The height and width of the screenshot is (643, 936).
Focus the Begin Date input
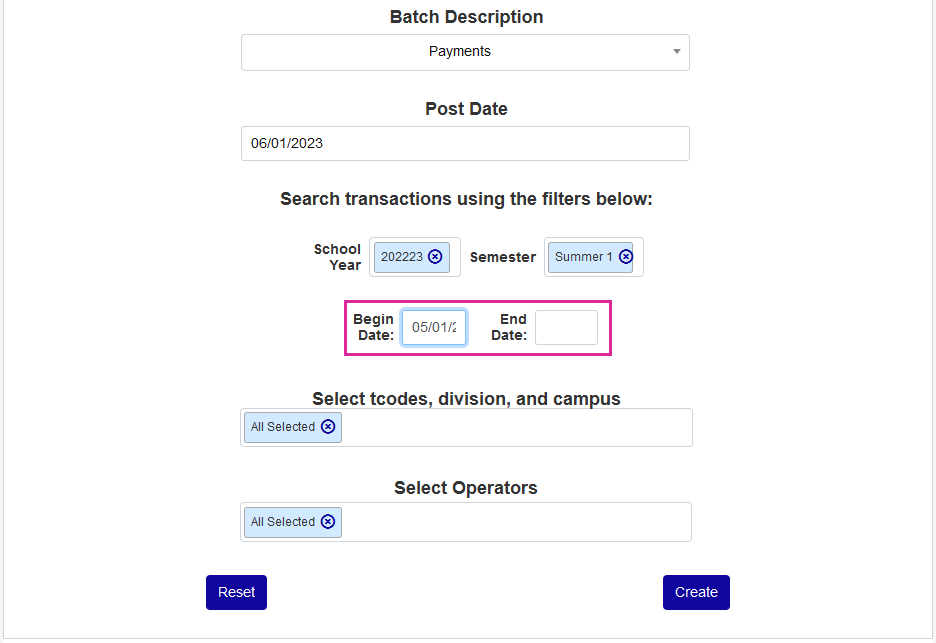coord(434,327)
